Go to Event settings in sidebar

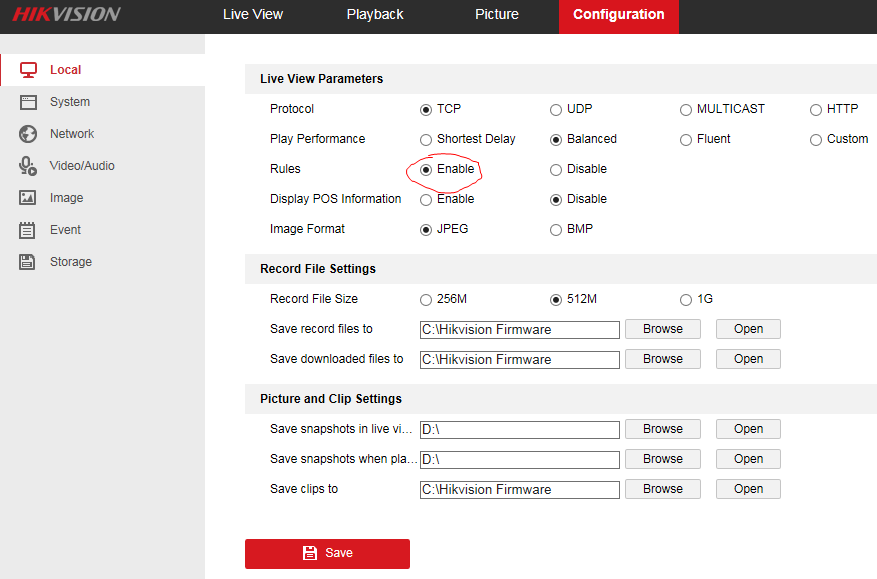point(102,230)
